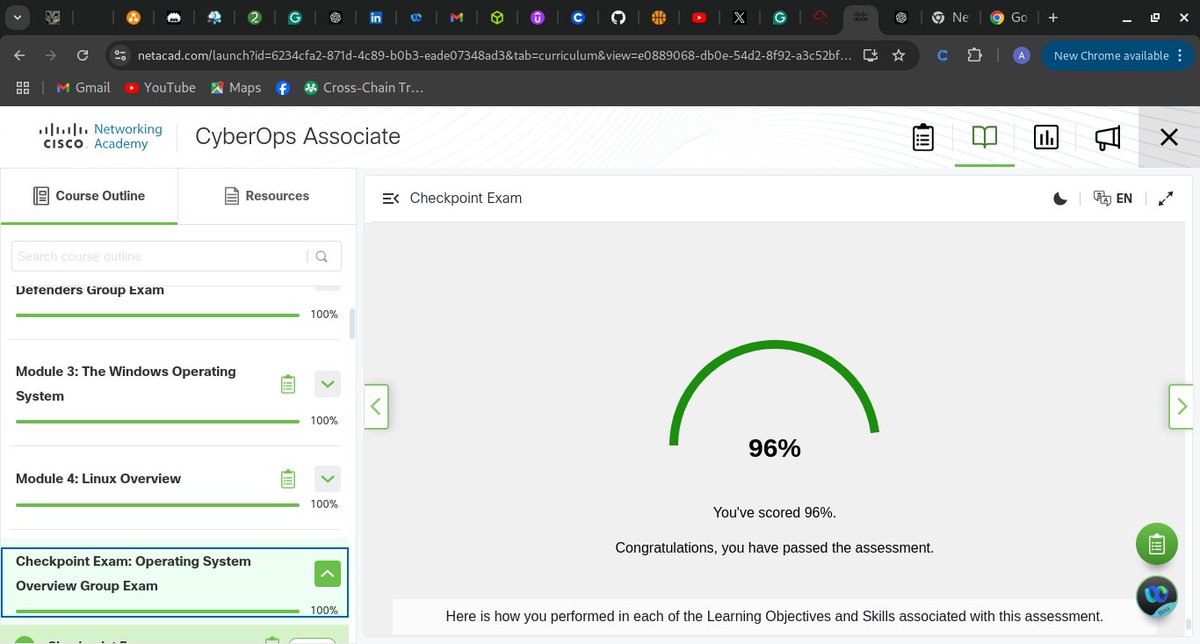Collapse the Checkpoint Exam Operating System entry
The height and width of the screenshot is (644, 1200).
[x=327, y=573]
